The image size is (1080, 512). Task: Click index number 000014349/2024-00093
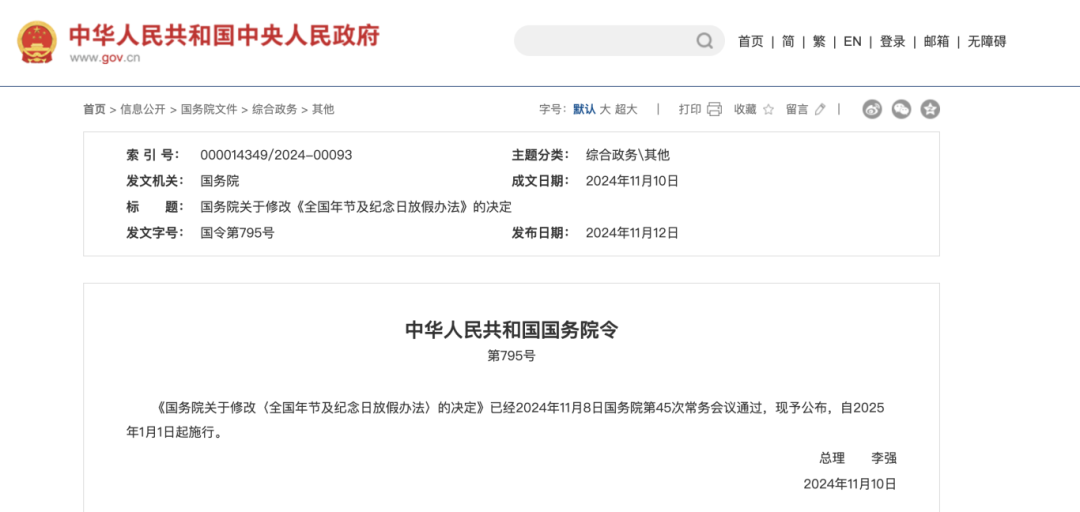pyautogui.click(x=276, y=155)
